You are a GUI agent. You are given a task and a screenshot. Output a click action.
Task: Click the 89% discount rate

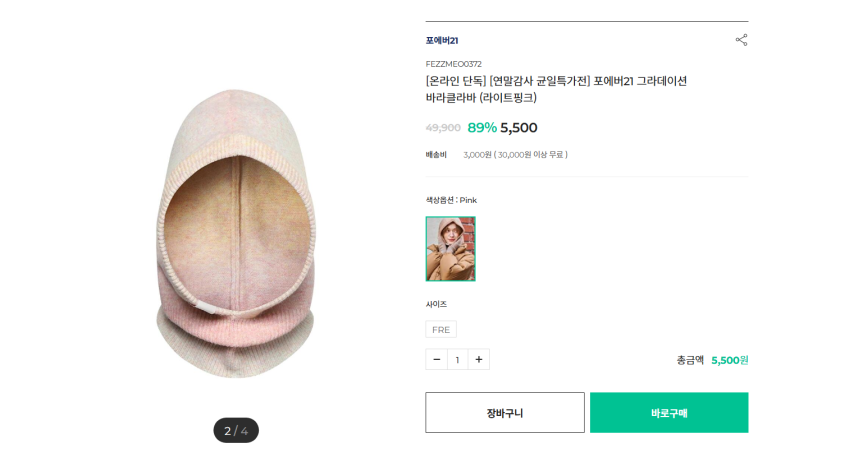pos(482,128)
